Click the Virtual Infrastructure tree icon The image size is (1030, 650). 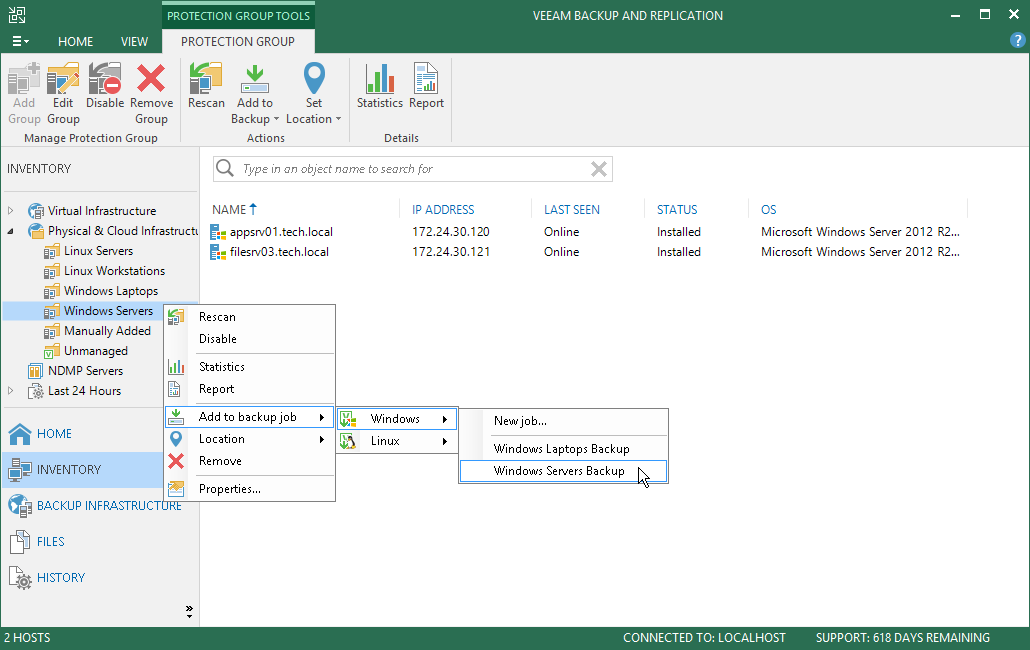point(36,211)
